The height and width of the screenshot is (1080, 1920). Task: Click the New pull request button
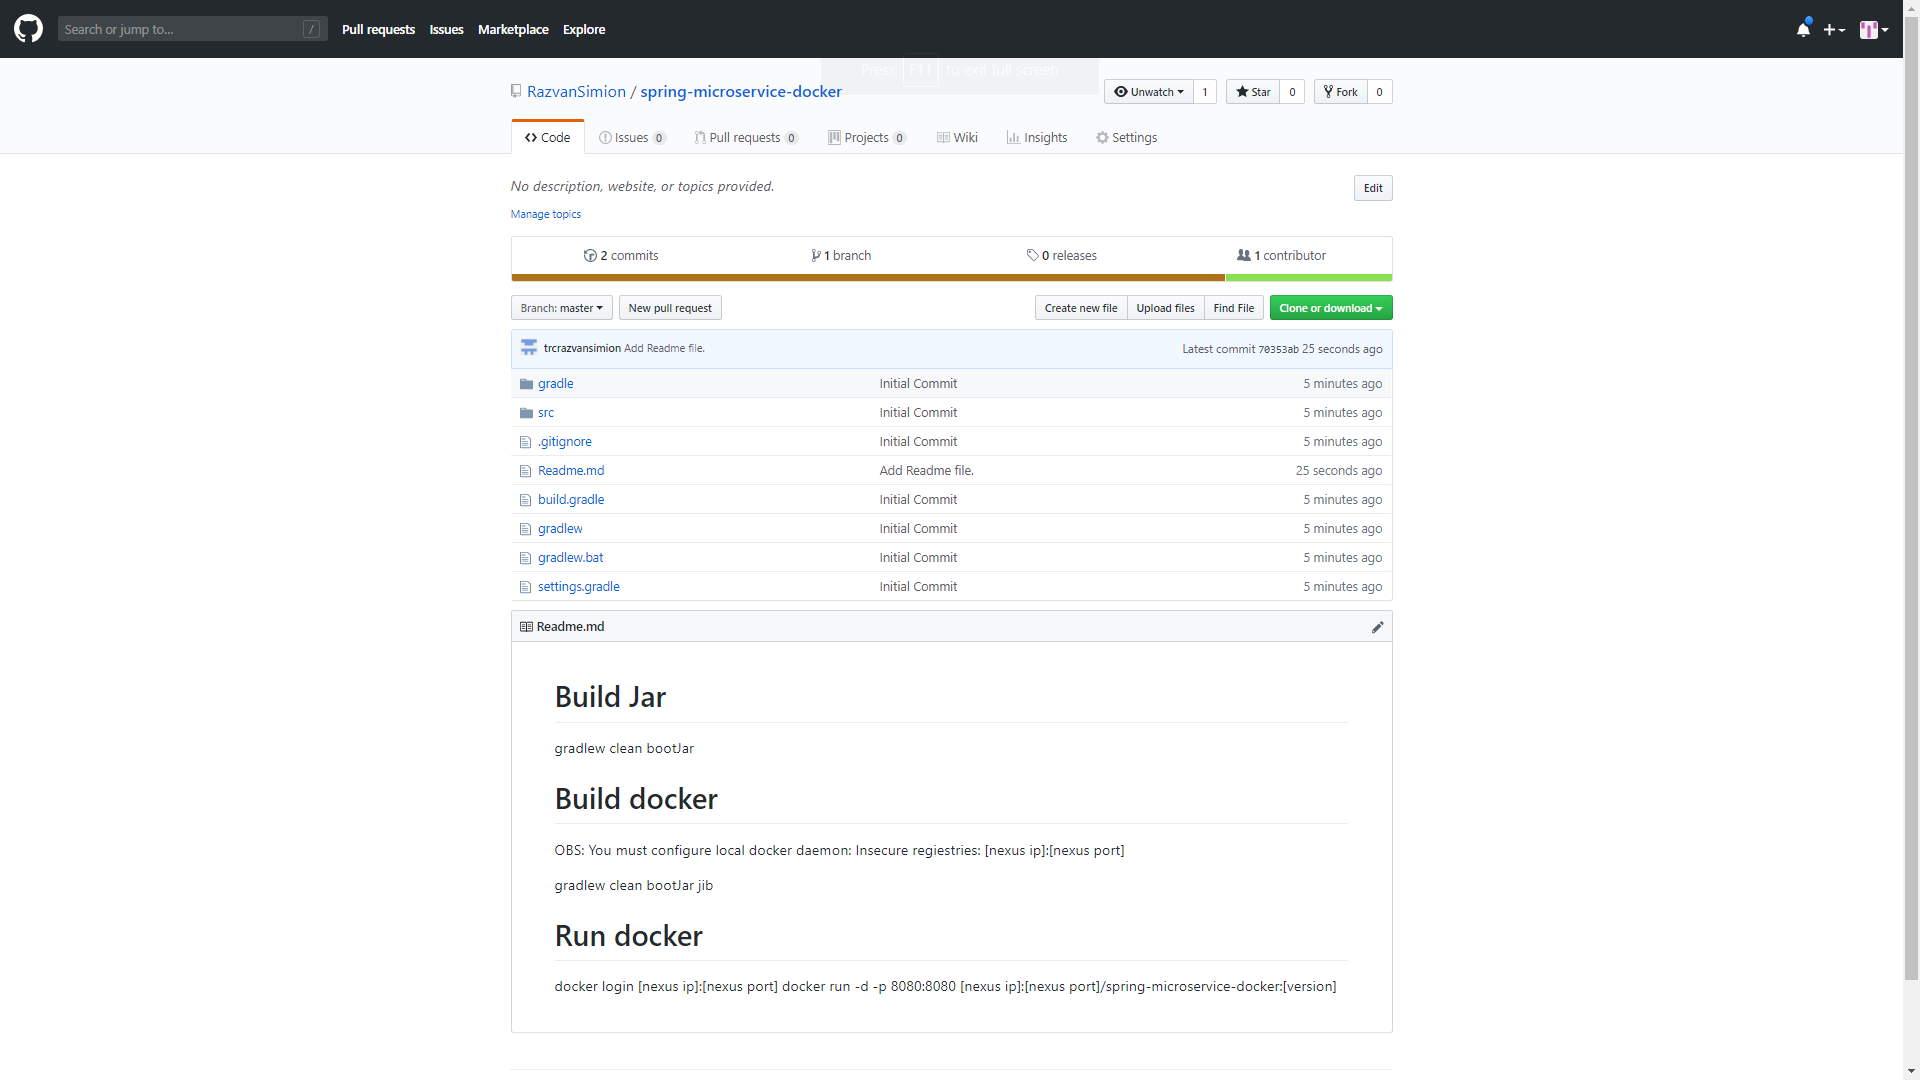click(670, 308)
